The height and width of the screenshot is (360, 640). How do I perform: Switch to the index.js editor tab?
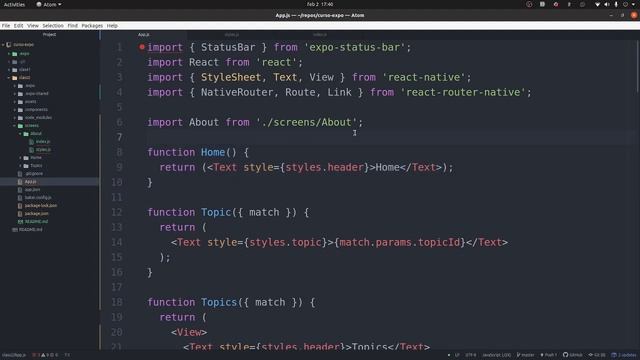click(x=320, y=35)
